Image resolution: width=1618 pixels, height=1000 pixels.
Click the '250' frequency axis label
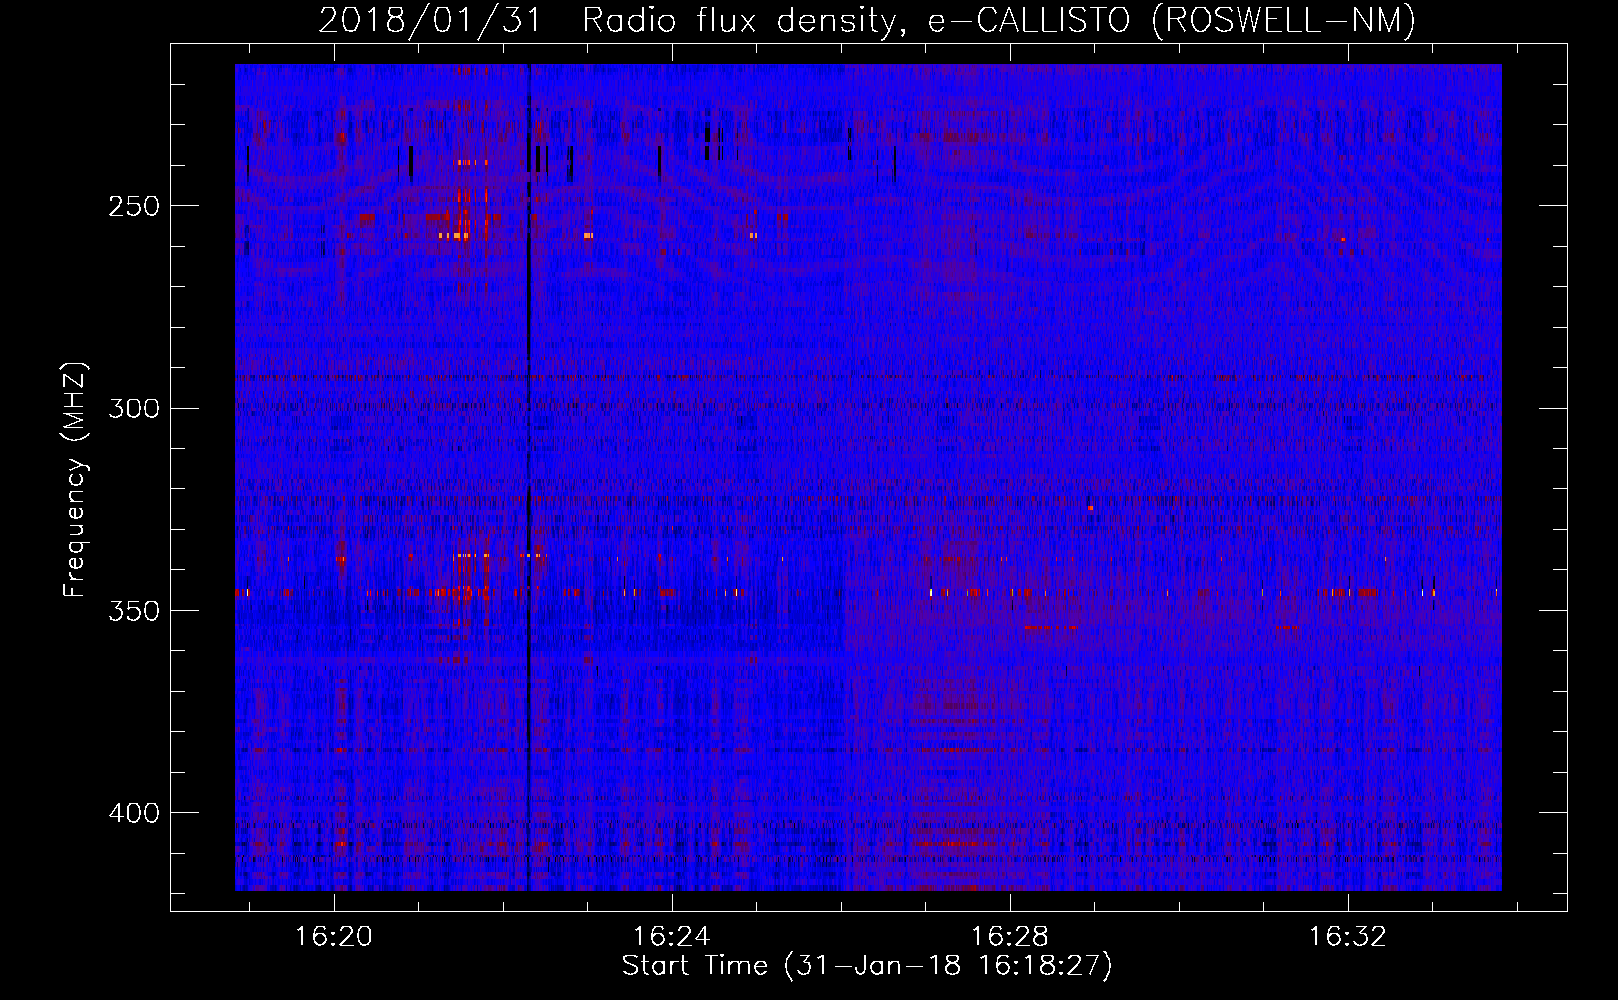point(134,206)
